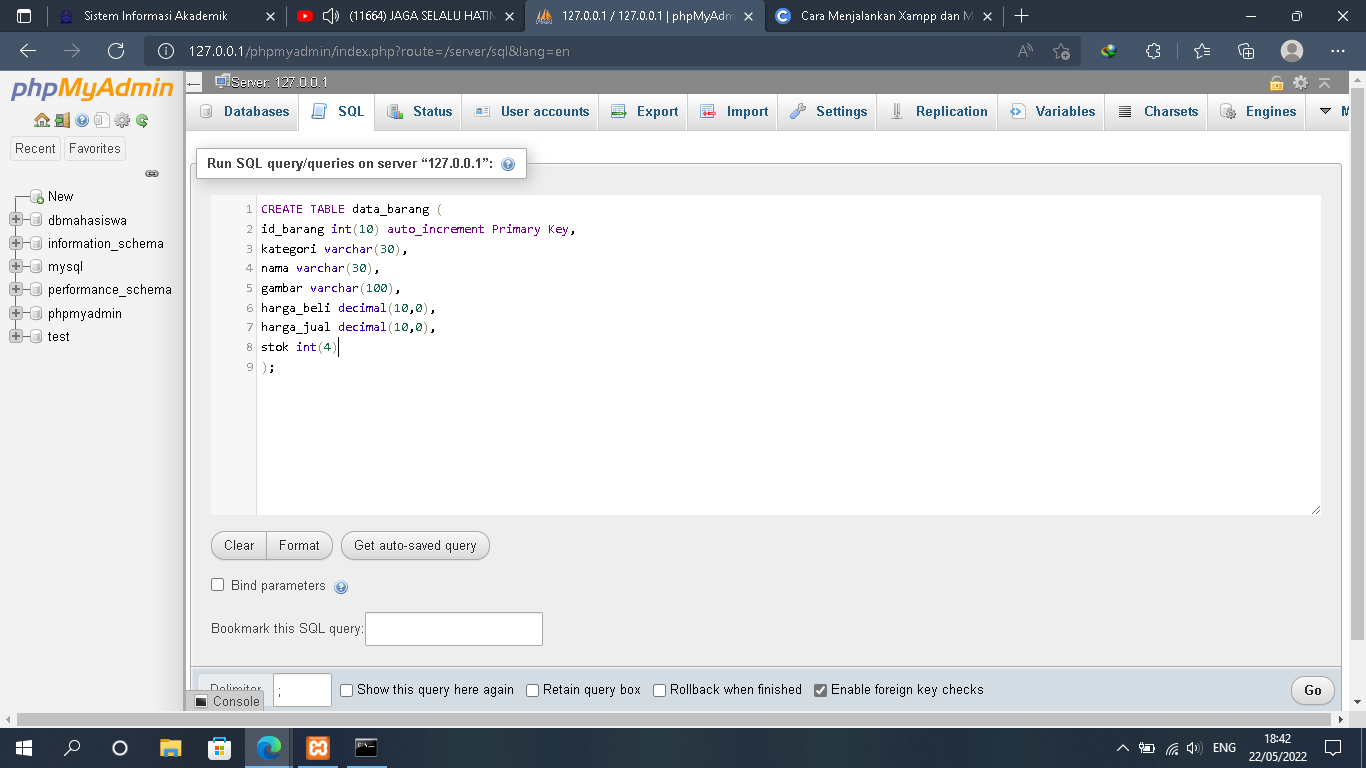This screenshot has width=1366, height=768.
Task: Click the Bookmark this SQL query field
Action: [x=454, y=629]
